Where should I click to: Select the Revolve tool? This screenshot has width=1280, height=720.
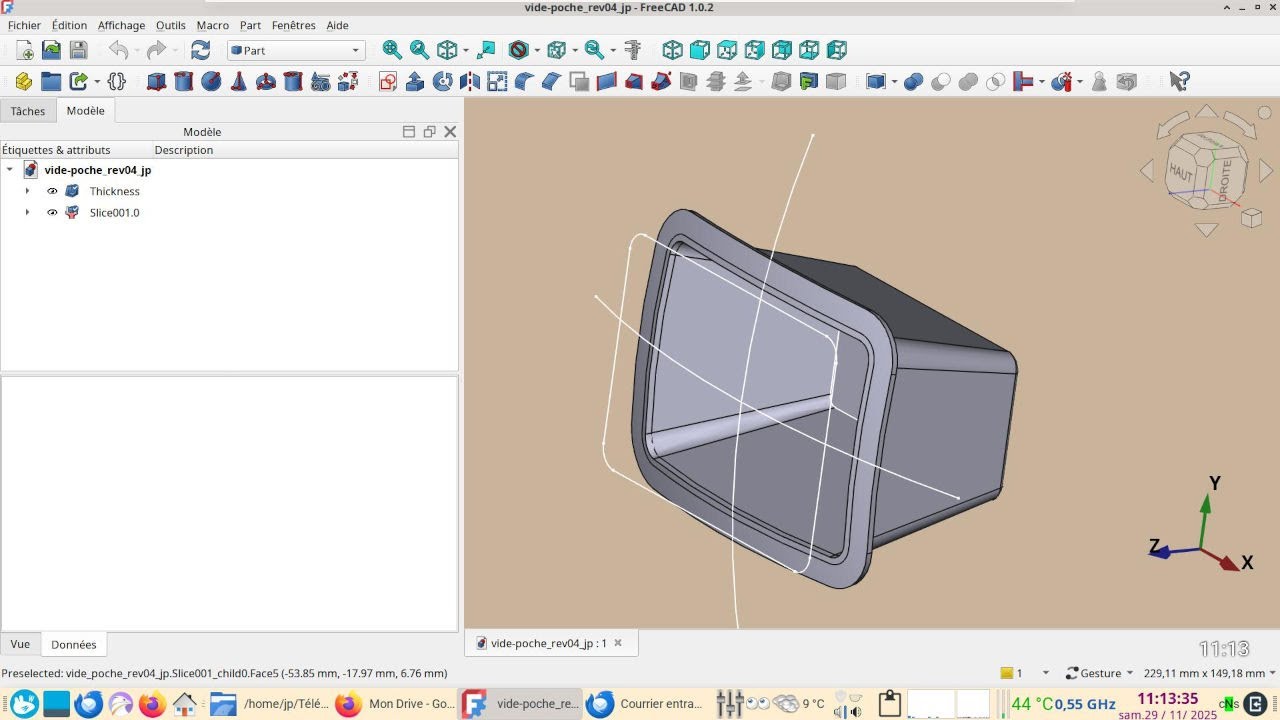442,82
